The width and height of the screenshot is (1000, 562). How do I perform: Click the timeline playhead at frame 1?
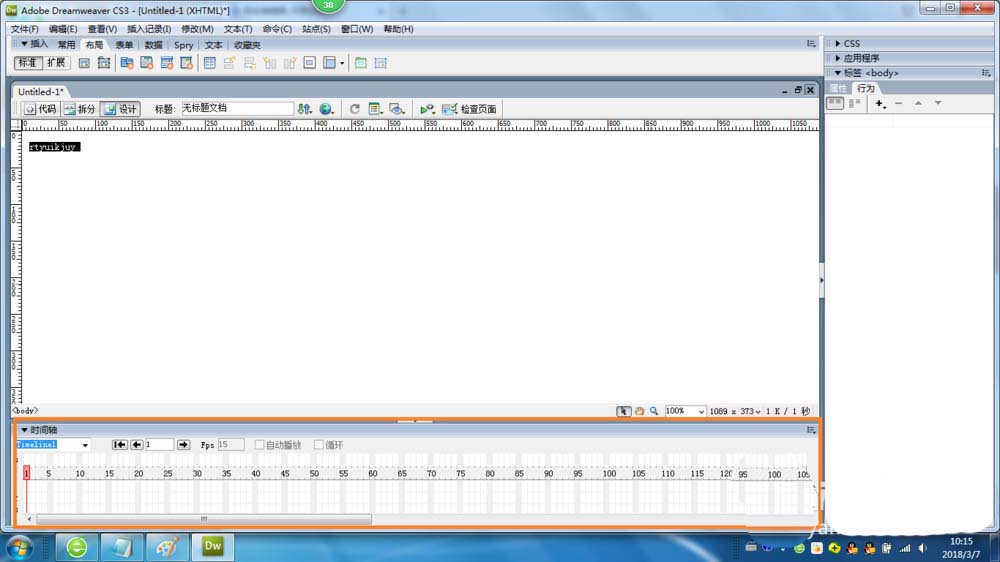coord(26,473)
